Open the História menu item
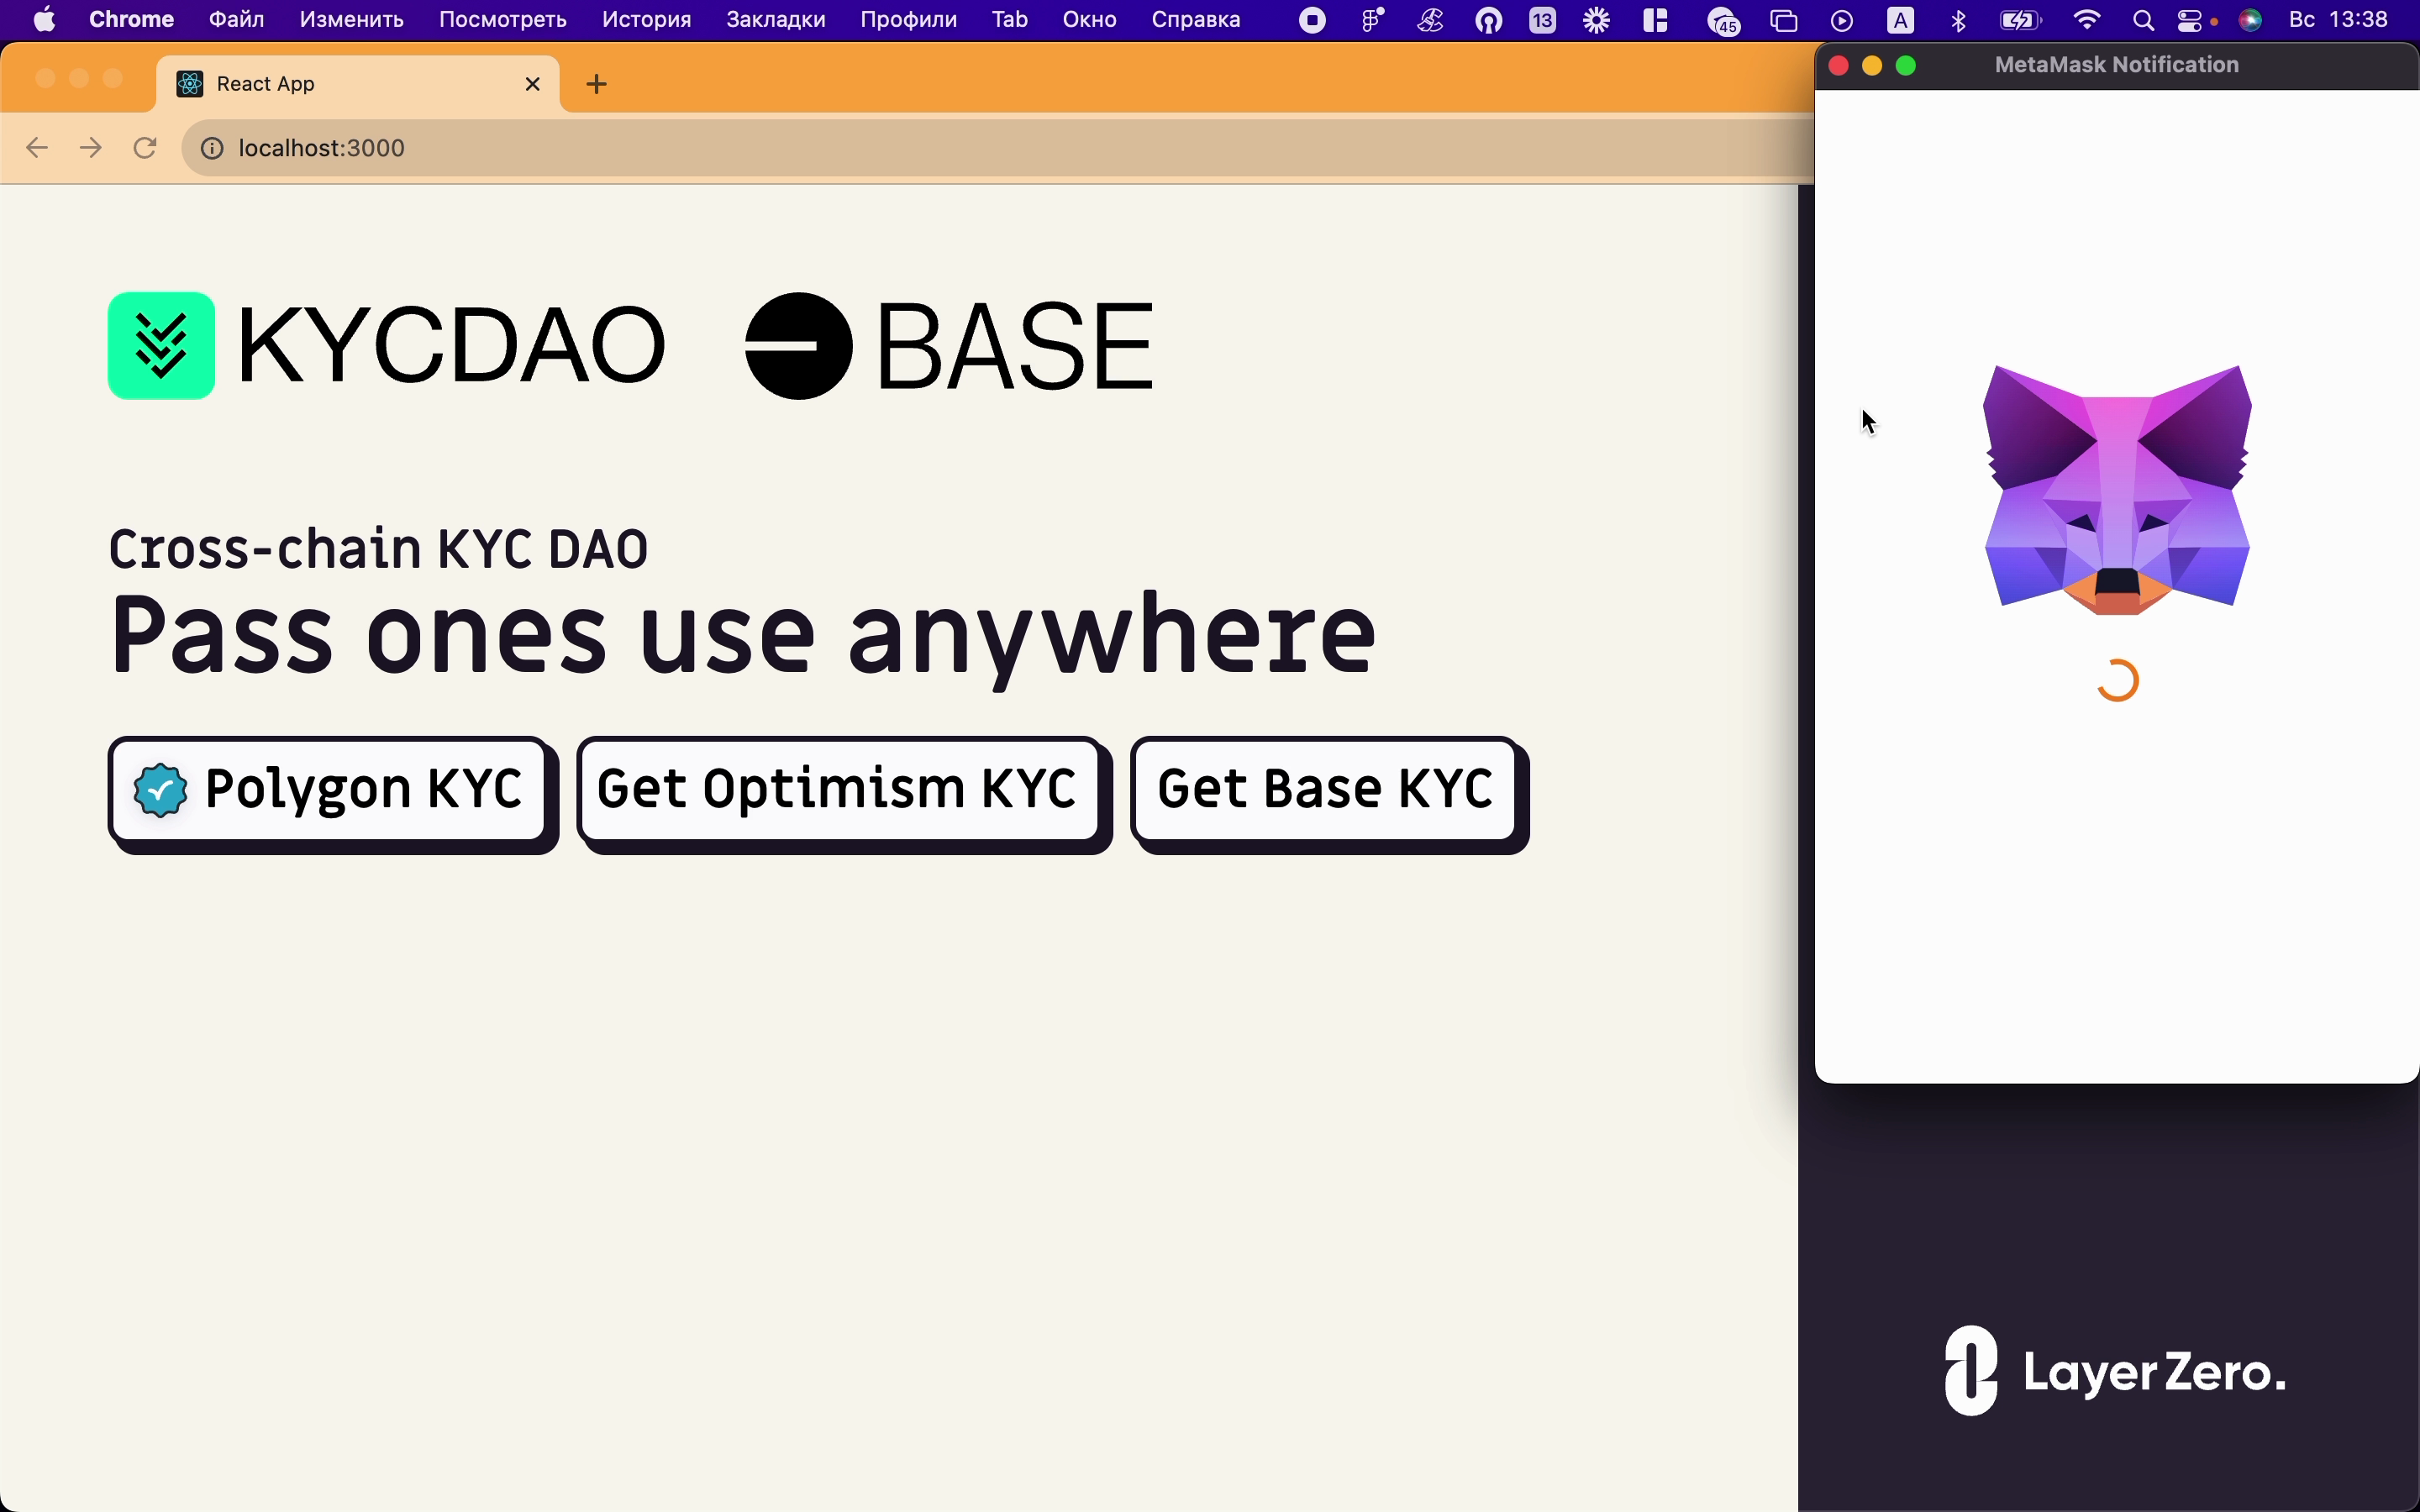2420x1512 pixels. click(x=644, y=19)
